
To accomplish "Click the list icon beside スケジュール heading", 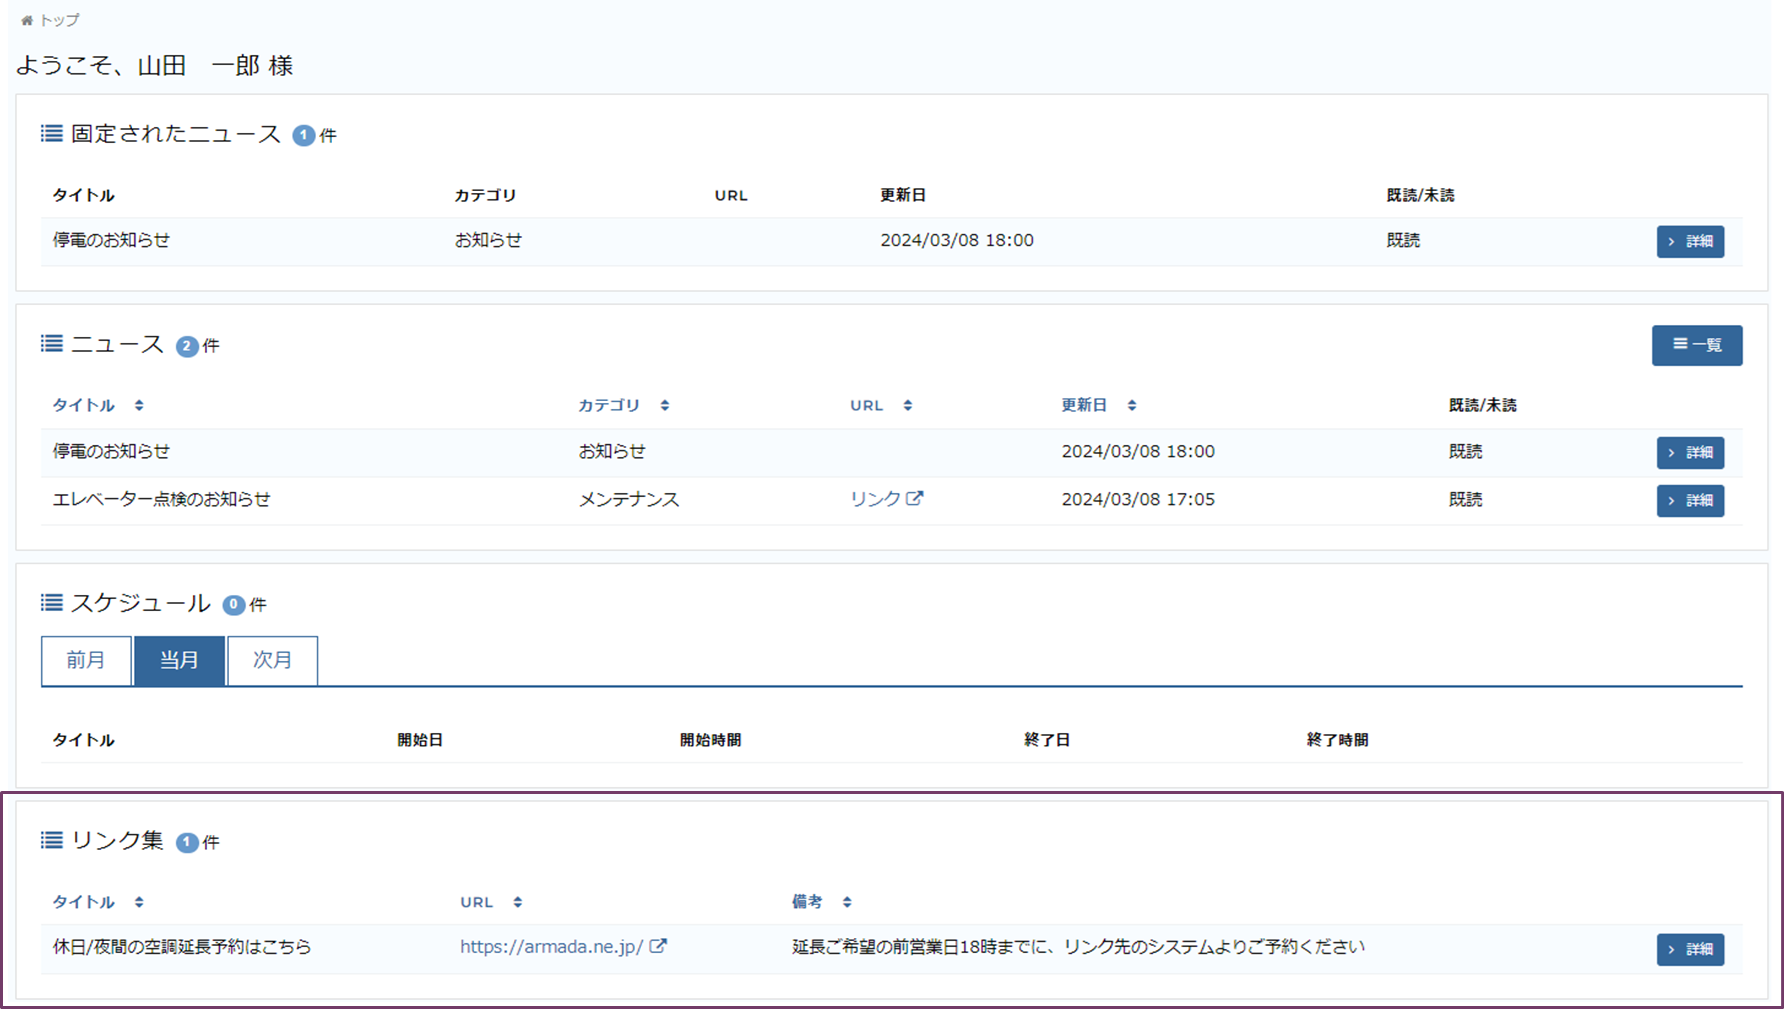I will [52, 603].
